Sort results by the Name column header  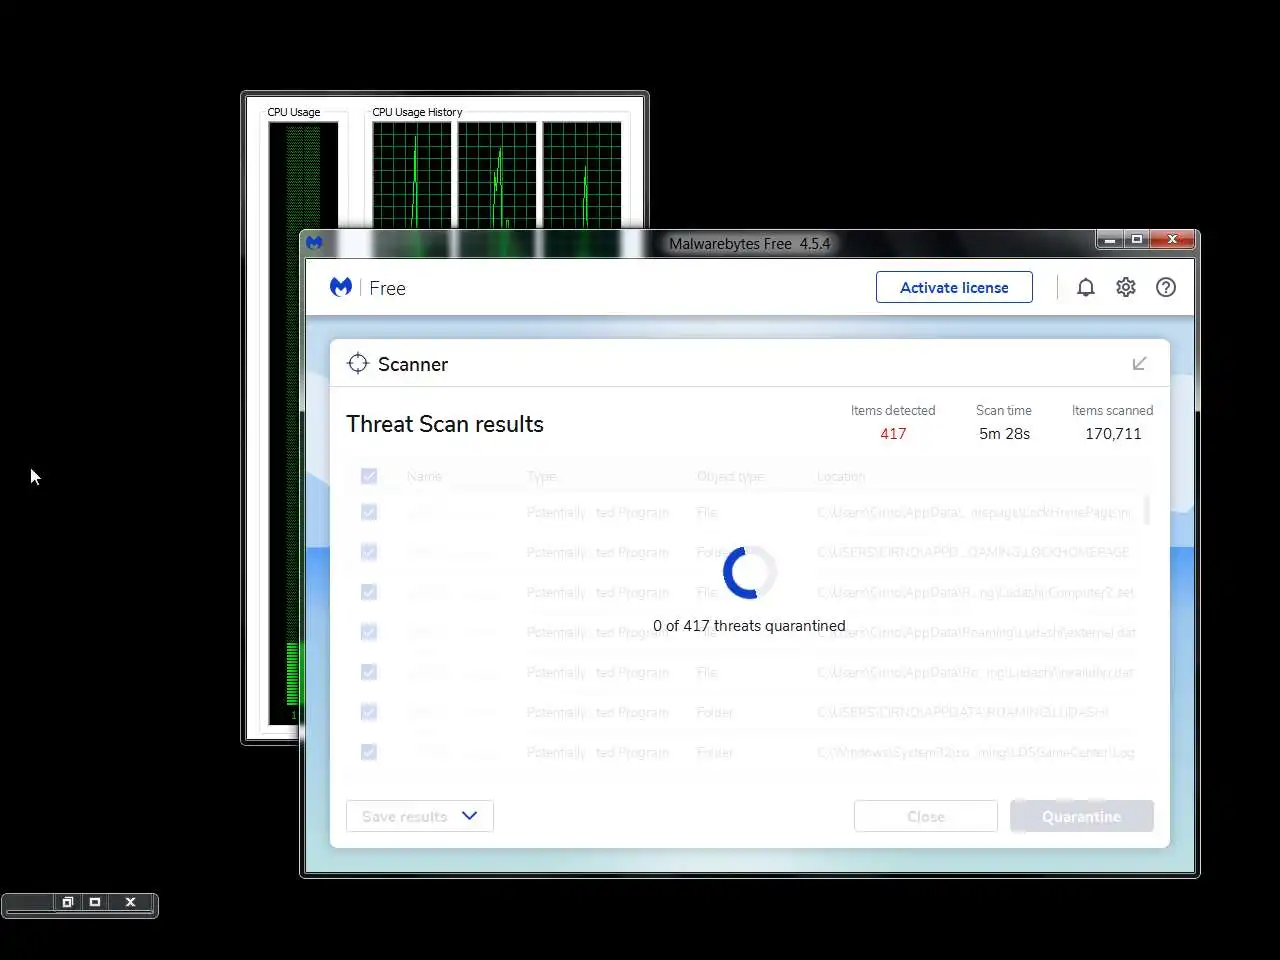(424, 477)
